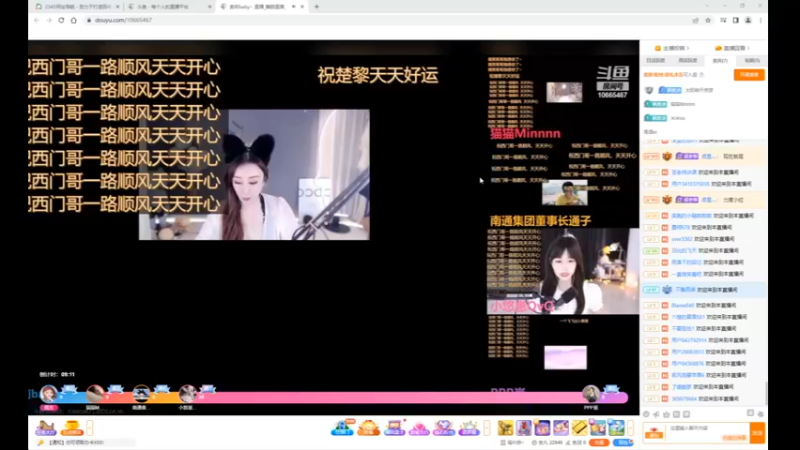This screenshot has width=800, height=450.
Task: Click the first avatar on the PK progress bar
Action: [49, 394]
